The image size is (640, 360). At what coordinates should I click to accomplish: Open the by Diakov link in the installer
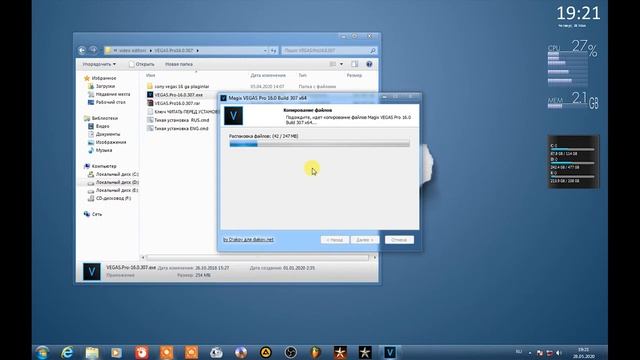click(249, 240)
